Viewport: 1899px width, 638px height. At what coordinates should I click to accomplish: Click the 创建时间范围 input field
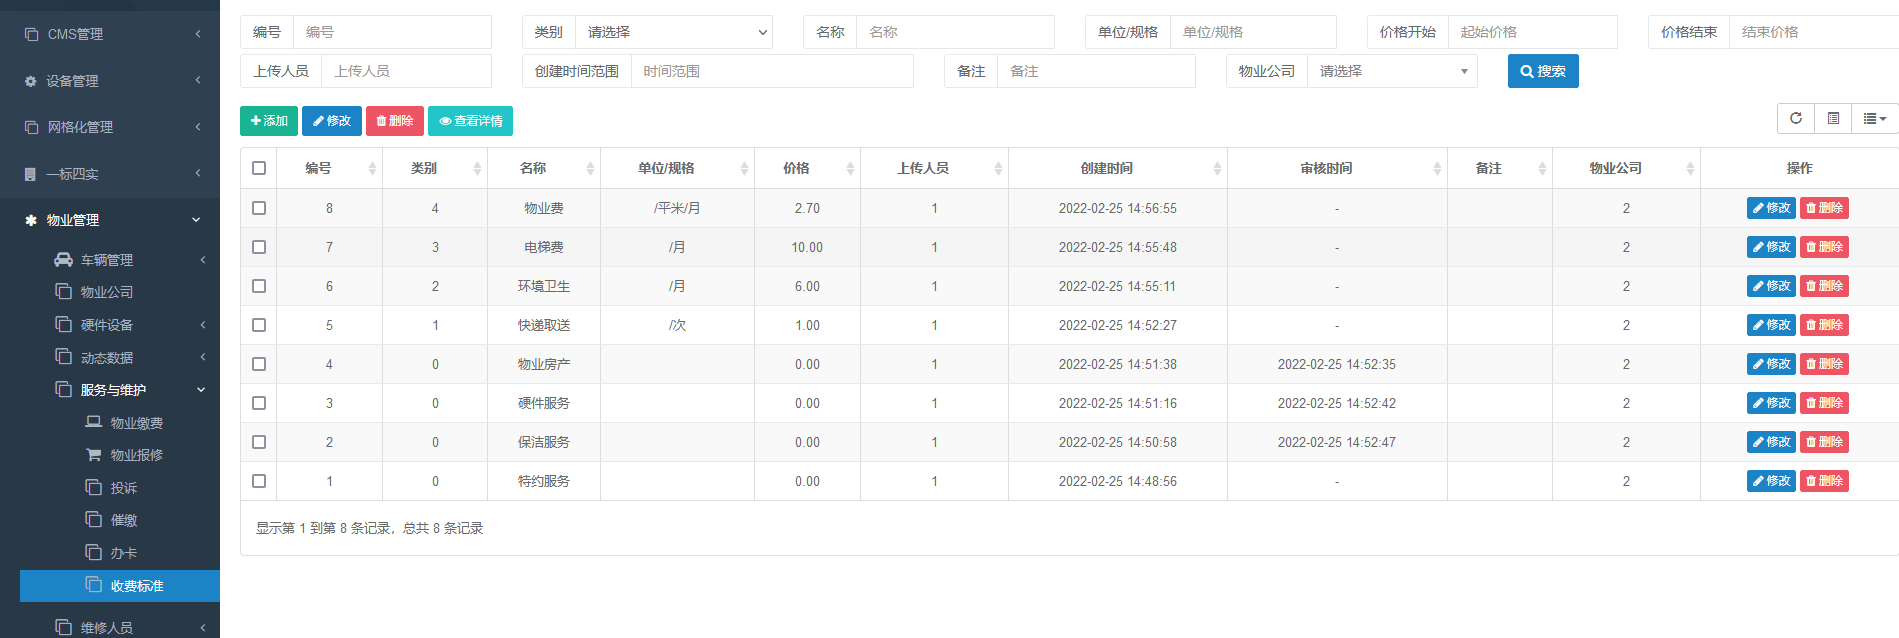click(771, 71)
